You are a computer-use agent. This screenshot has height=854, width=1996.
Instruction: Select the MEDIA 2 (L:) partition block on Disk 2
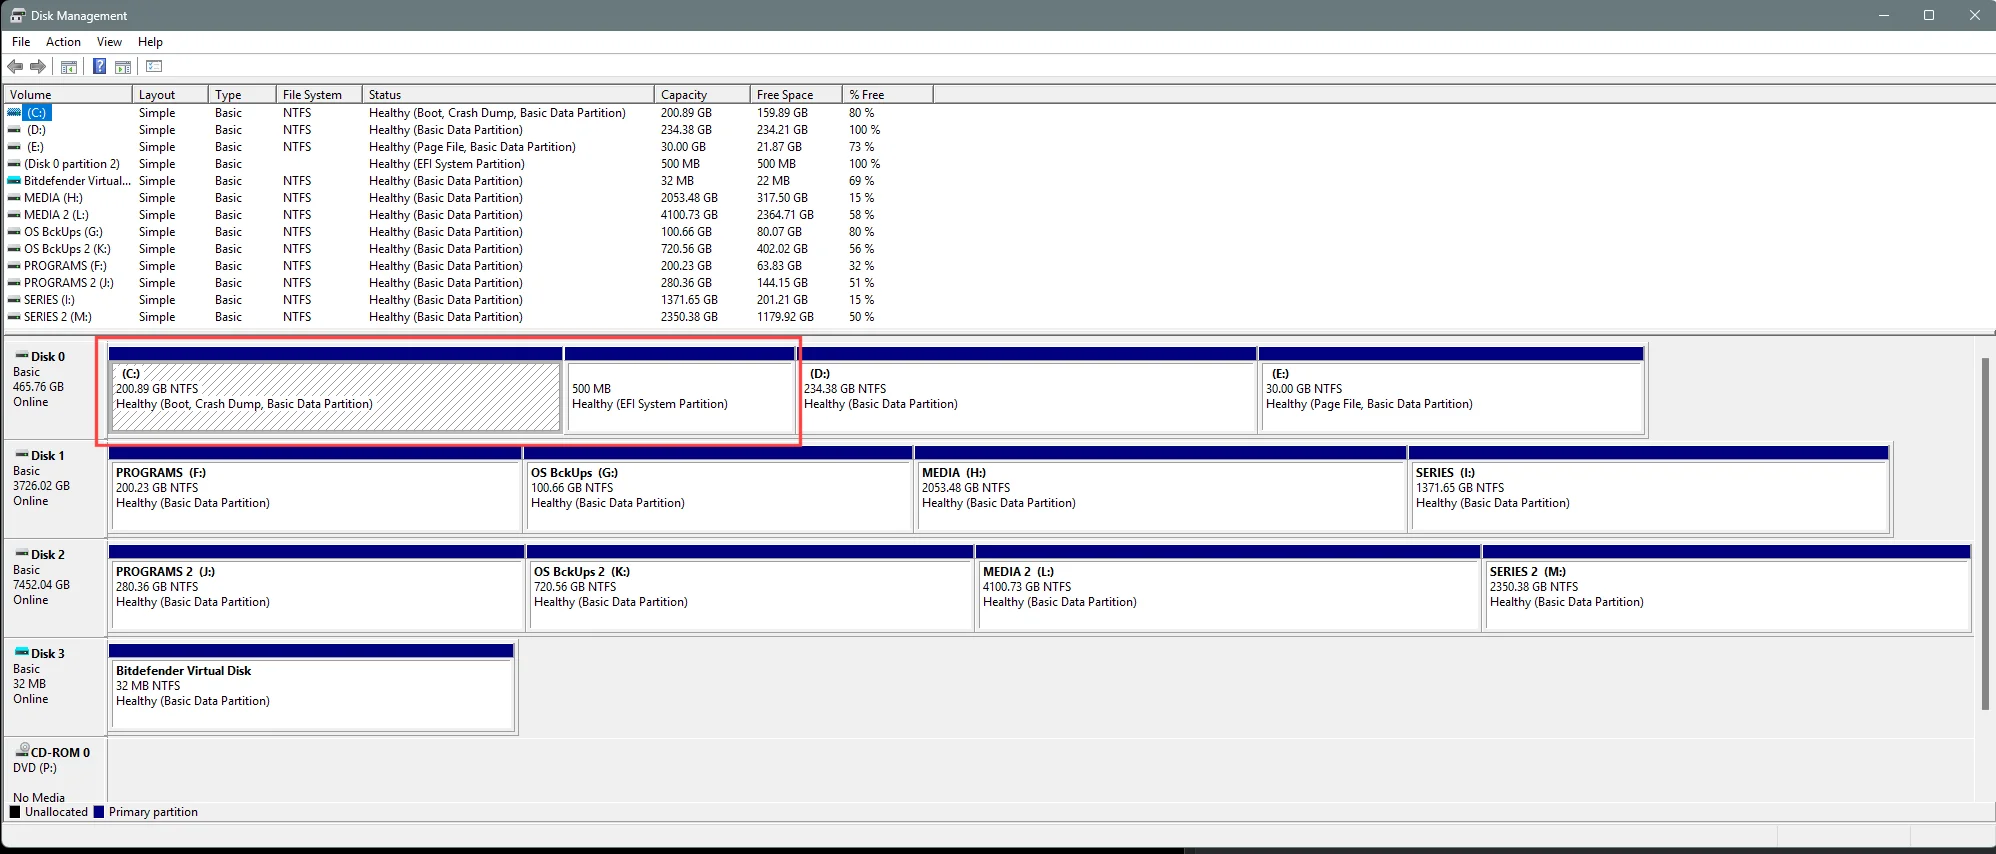click(x=1228, y=588)
